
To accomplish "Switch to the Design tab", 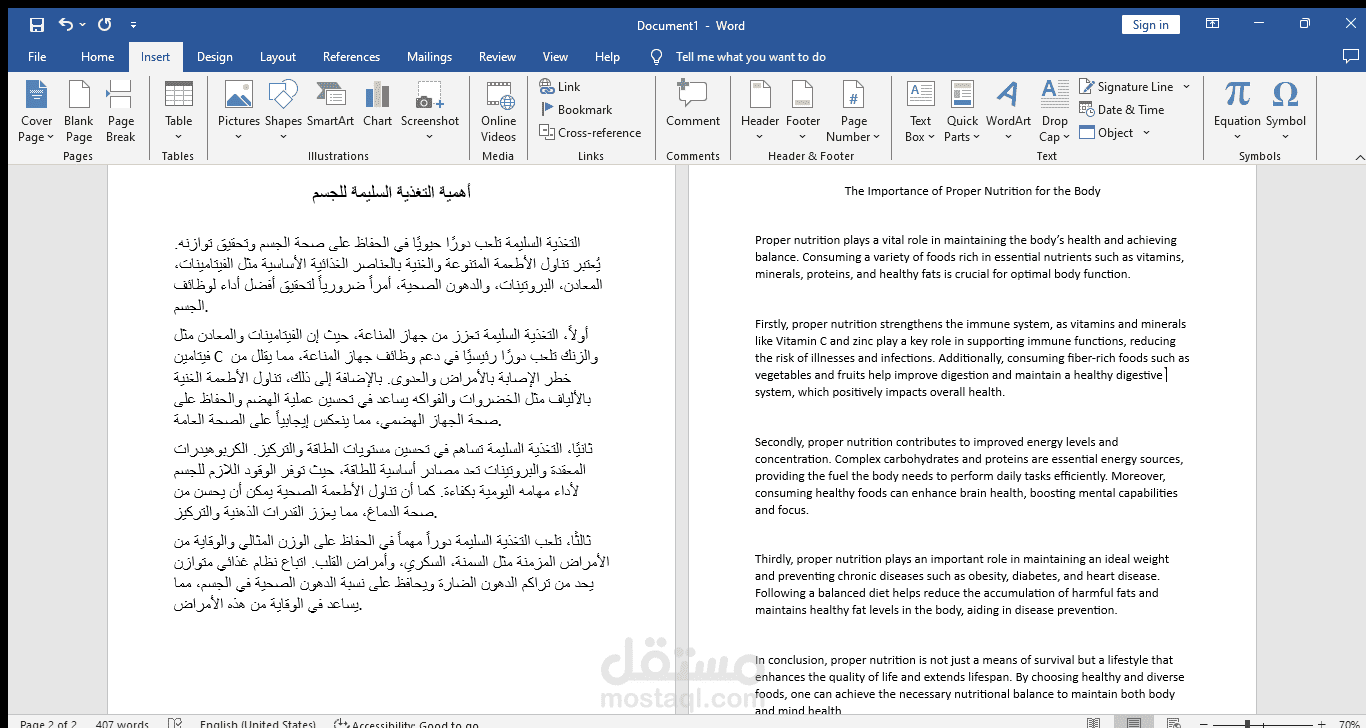I will point(214,57).
